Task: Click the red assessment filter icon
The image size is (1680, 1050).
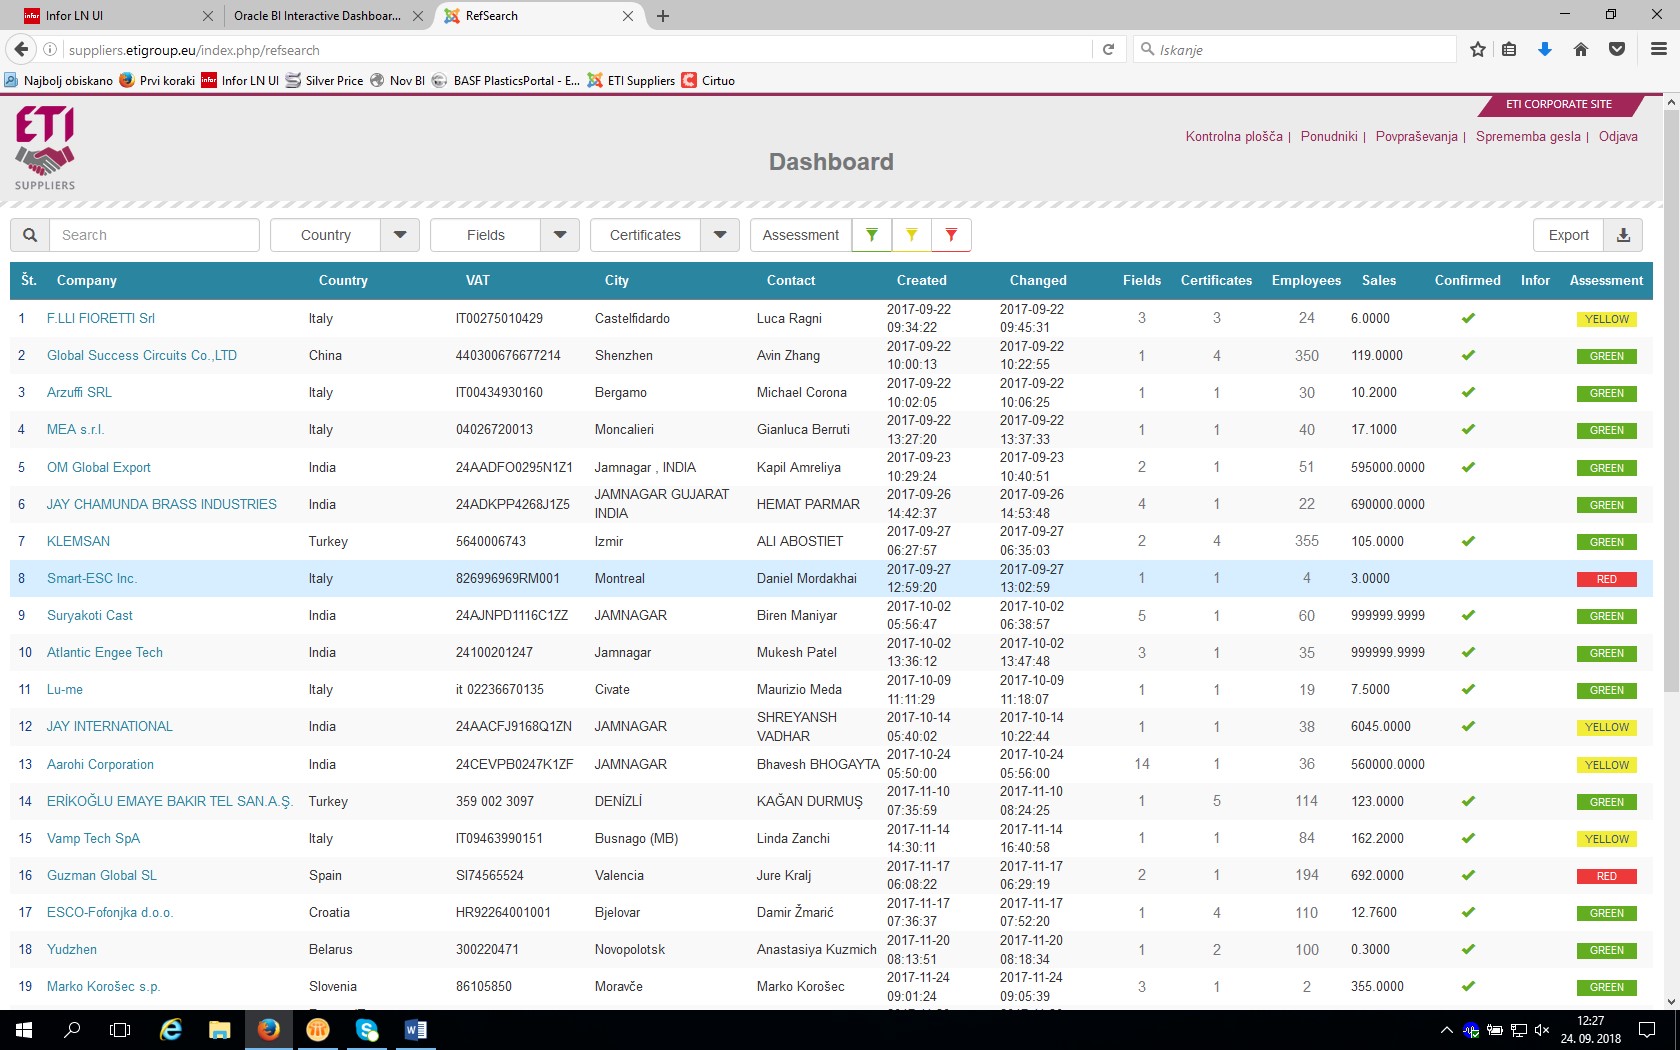Action: click(x=951, y=235)
